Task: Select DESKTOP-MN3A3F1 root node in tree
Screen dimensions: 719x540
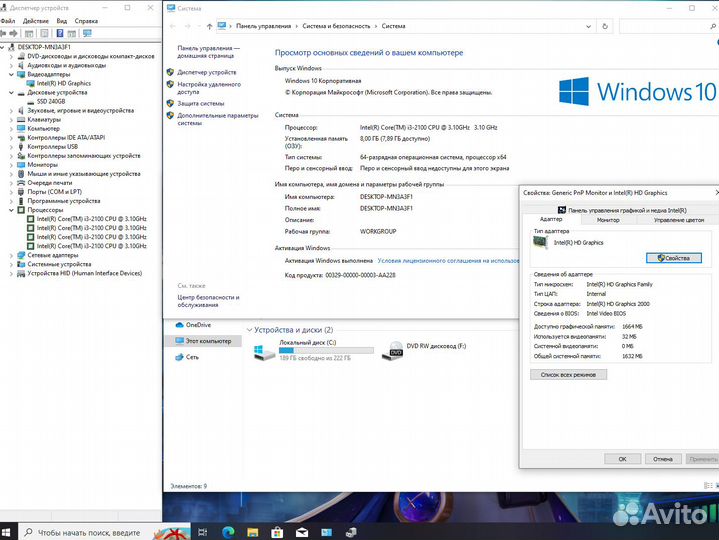Action: point(44,47)
